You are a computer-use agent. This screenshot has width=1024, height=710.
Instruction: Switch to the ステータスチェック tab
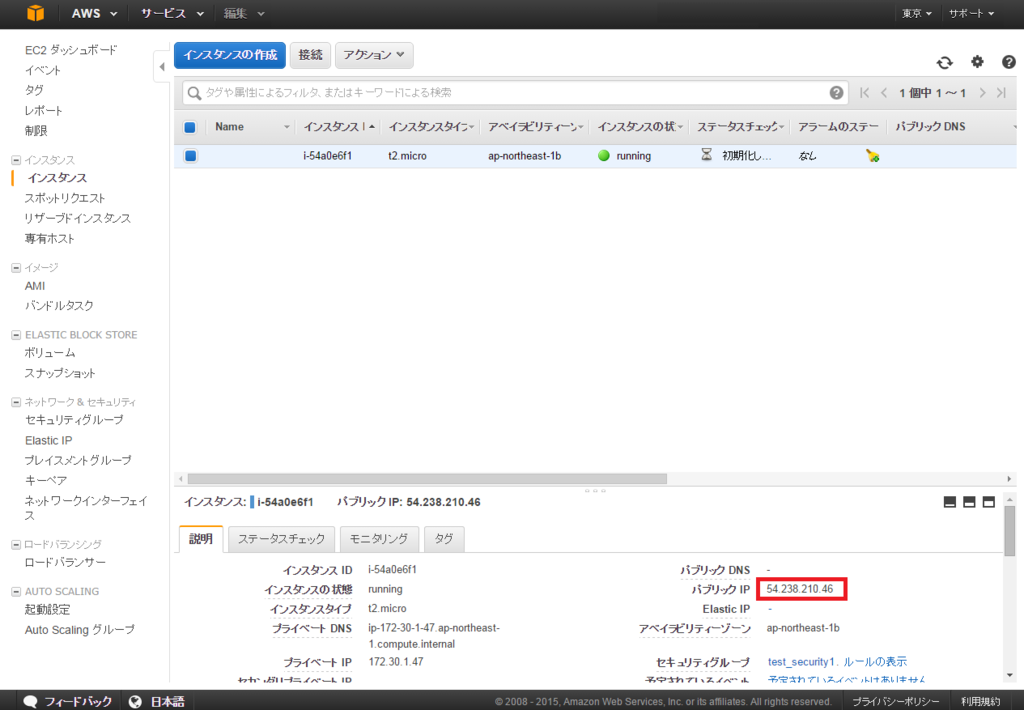click(x=281, y=539)
